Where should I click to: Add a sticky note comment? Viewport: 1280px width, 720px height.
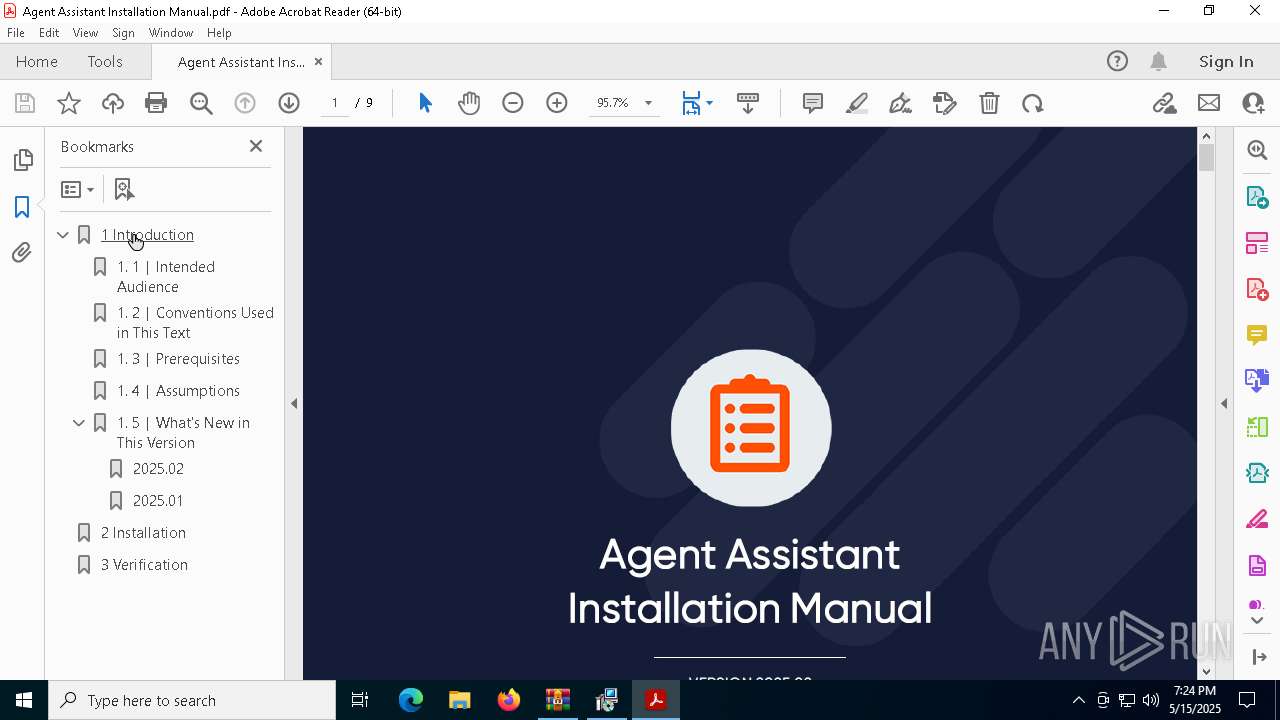click(x=813, y=103)
